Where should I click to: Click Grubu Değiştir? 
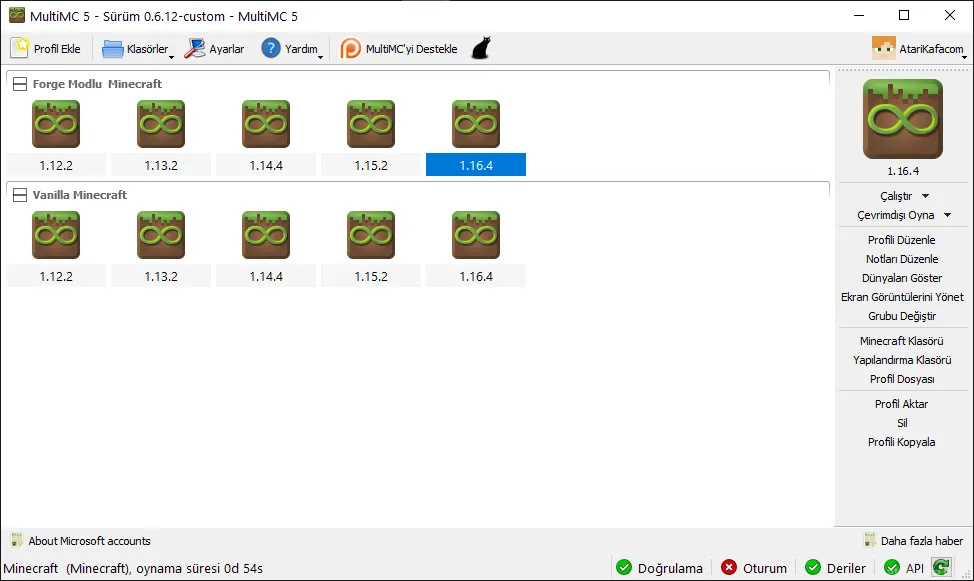[x=902, y=316]
